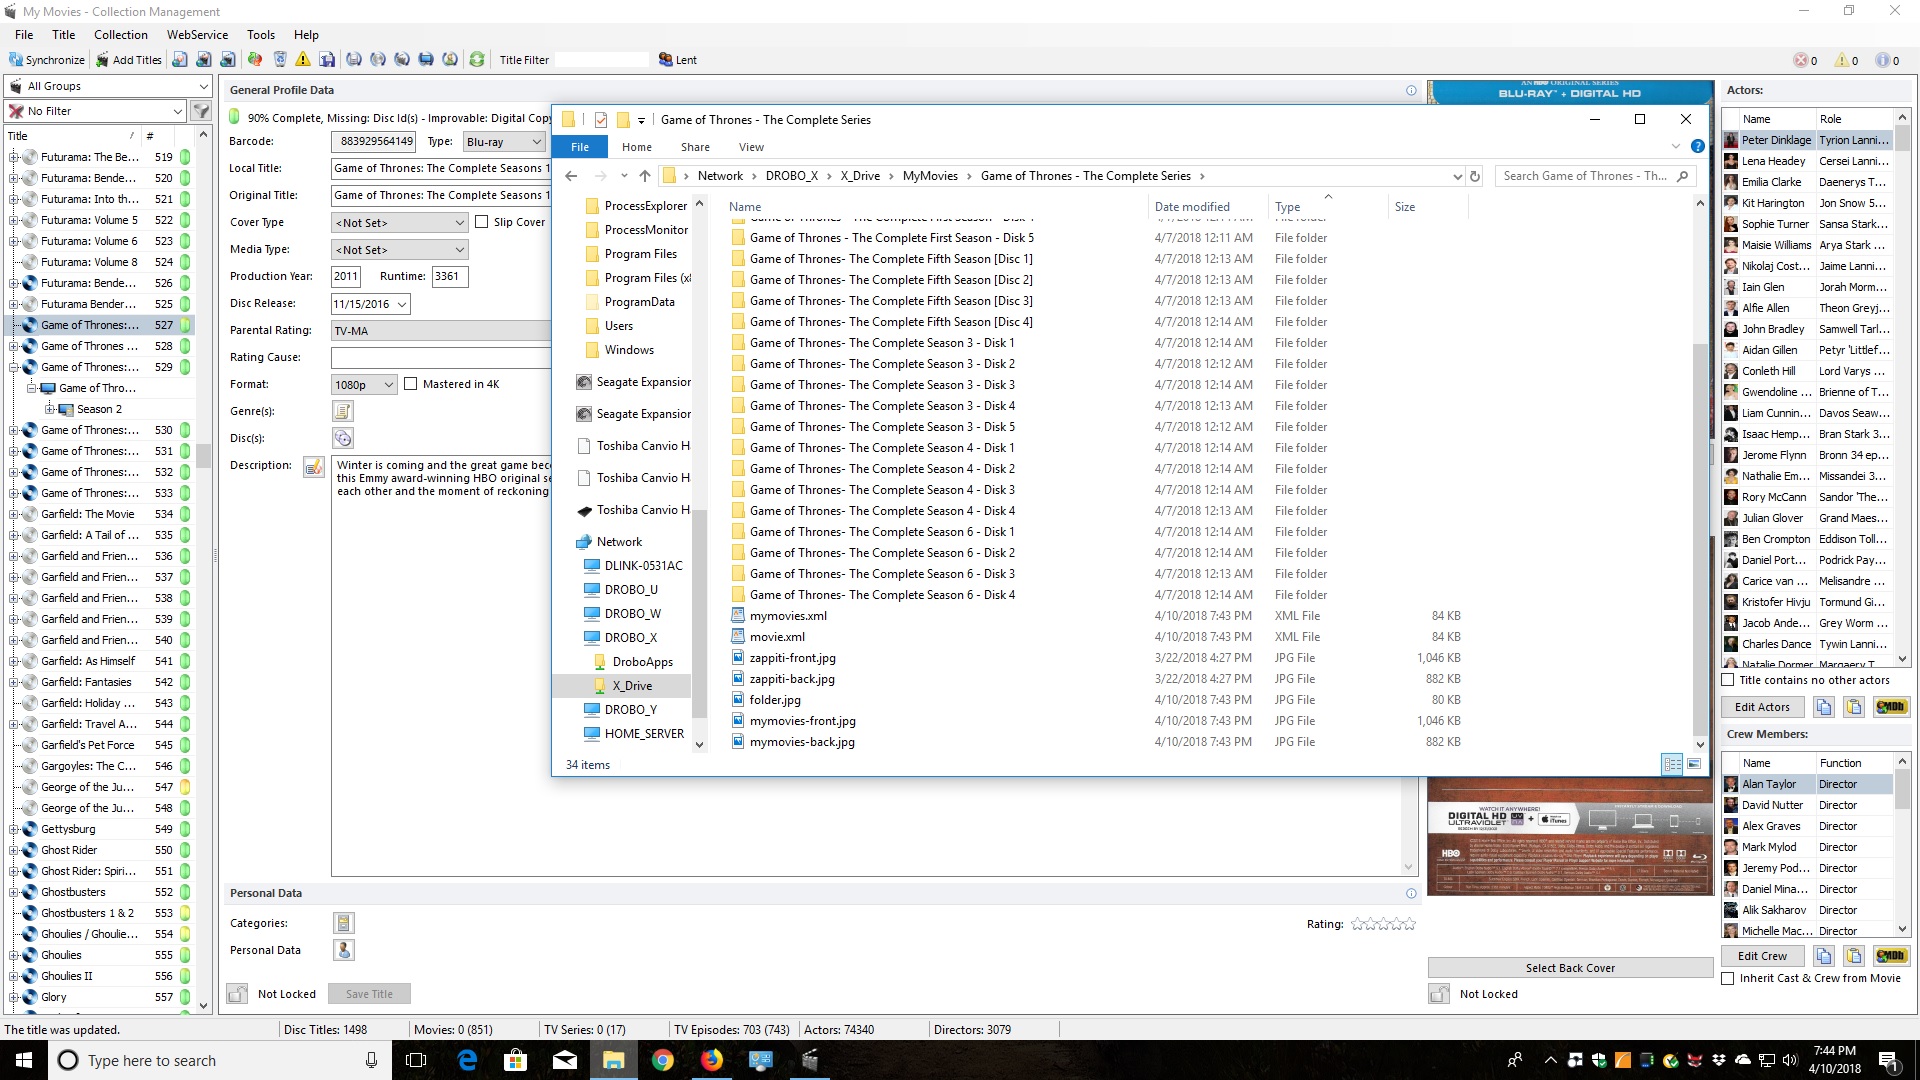Click the filter funnel icon next to No Filter
Screen dimensions: 1920x1080
[x=201, y=111]
